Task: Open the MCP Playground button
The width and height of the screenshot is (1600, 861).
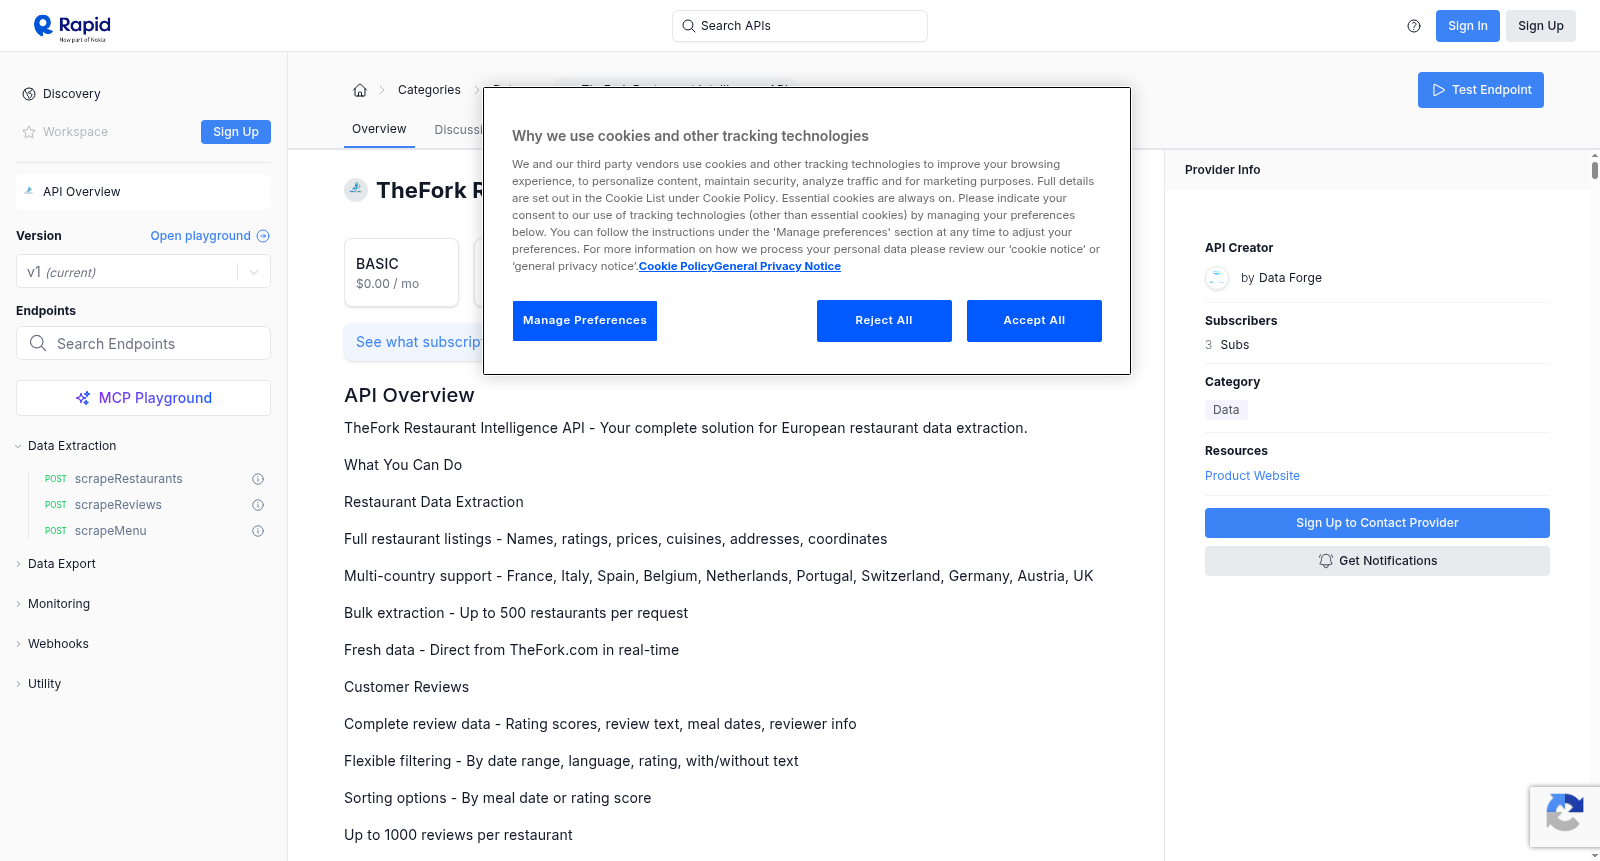Action: point(143,398)
